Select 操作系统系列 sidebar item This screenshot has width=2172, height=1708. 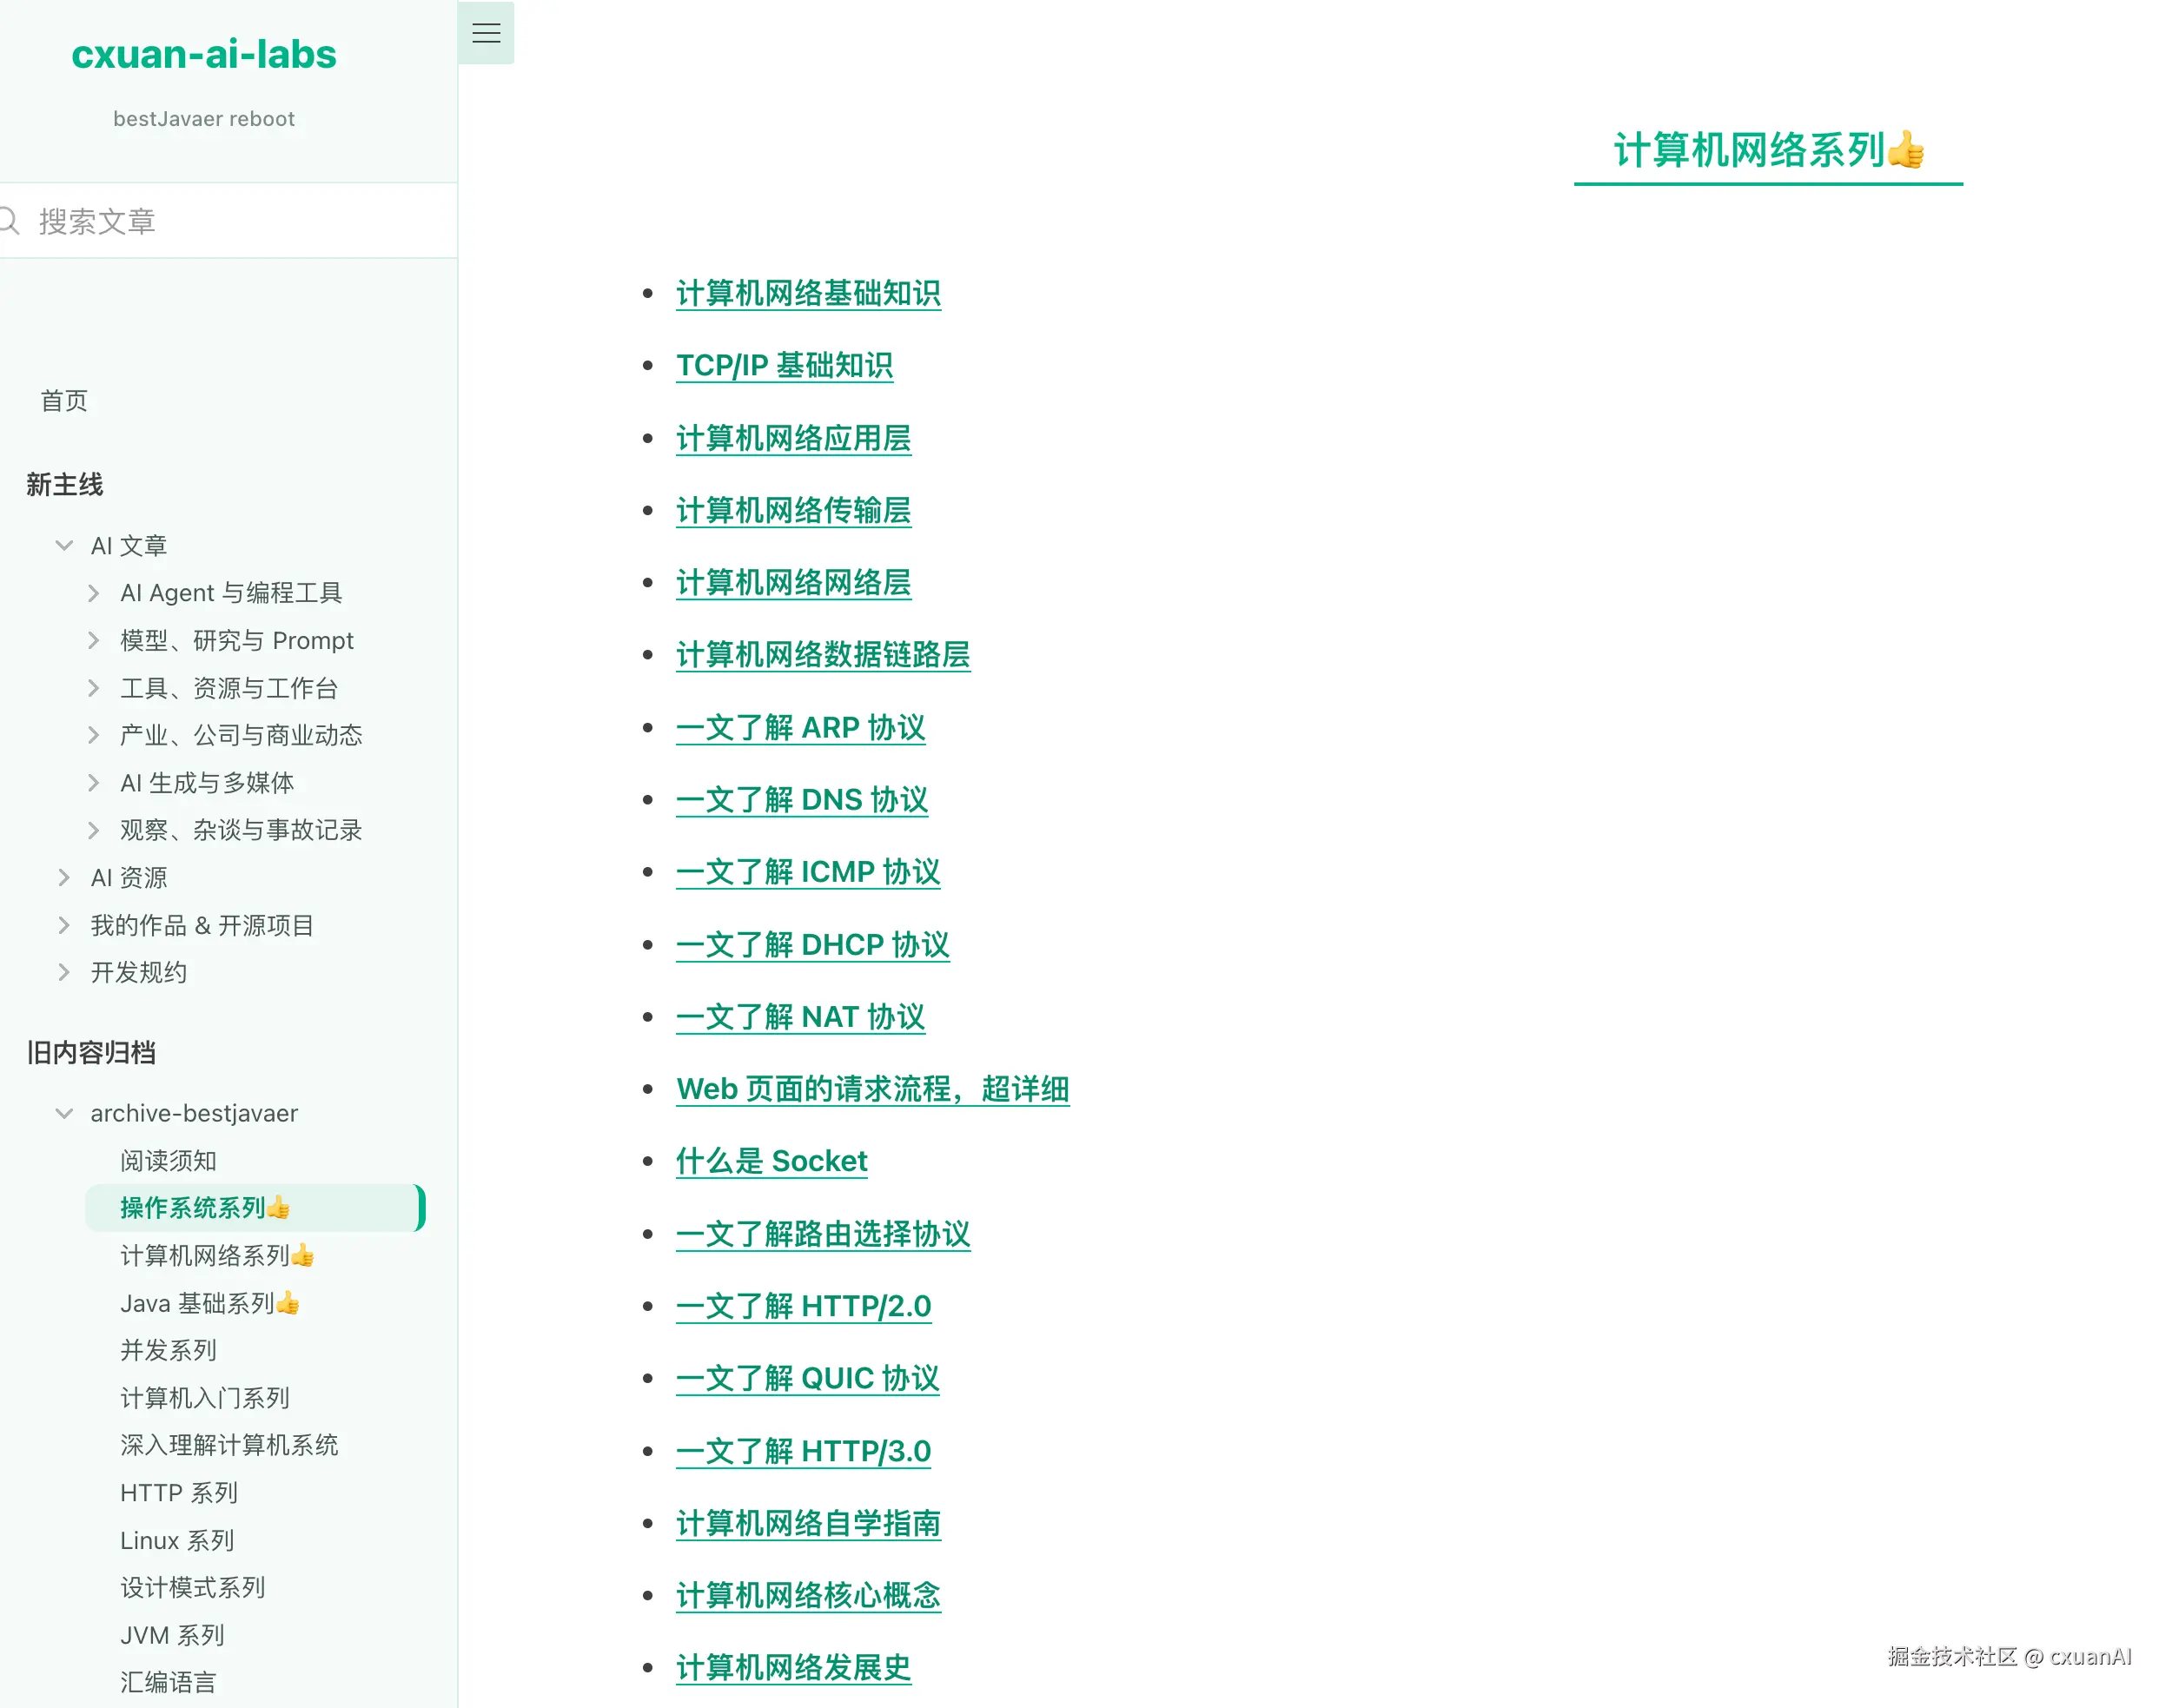(x=256, y=1208)
